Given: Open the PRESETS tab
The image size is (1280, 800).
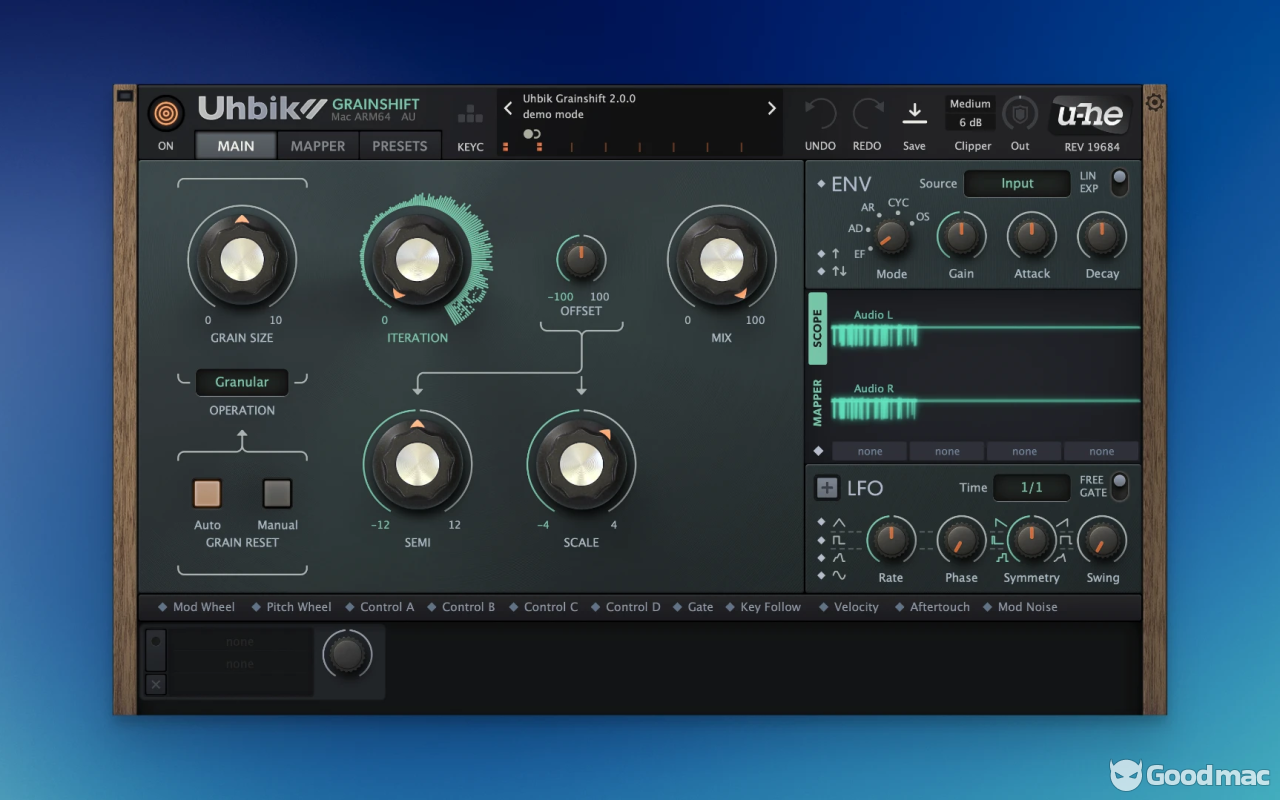Looking at the screenshot, I should click(x=400, y=146).
